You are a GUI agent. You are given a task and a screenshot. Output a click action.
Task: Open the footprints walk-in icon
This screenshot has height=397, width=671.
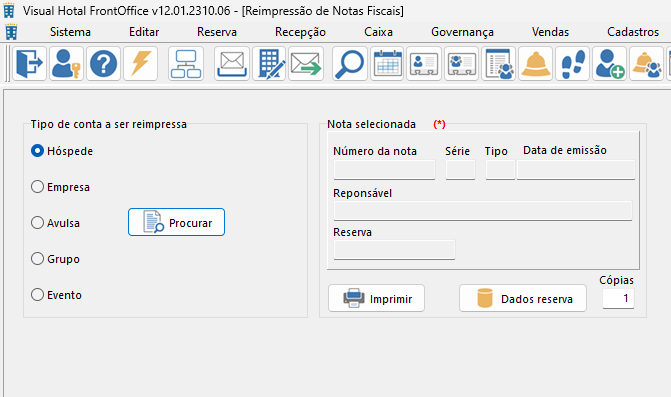[x=573, y=64]
